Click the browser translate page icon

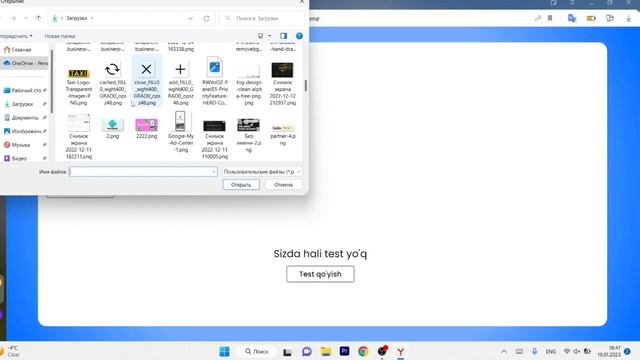point(572,18)
